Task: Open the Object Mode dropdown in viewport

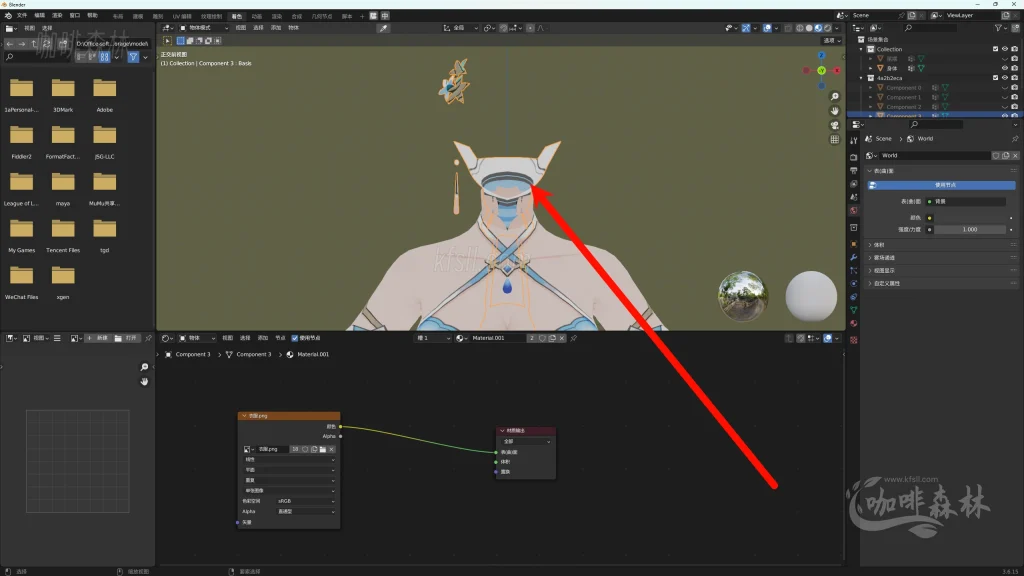Action: click(204, 28)
